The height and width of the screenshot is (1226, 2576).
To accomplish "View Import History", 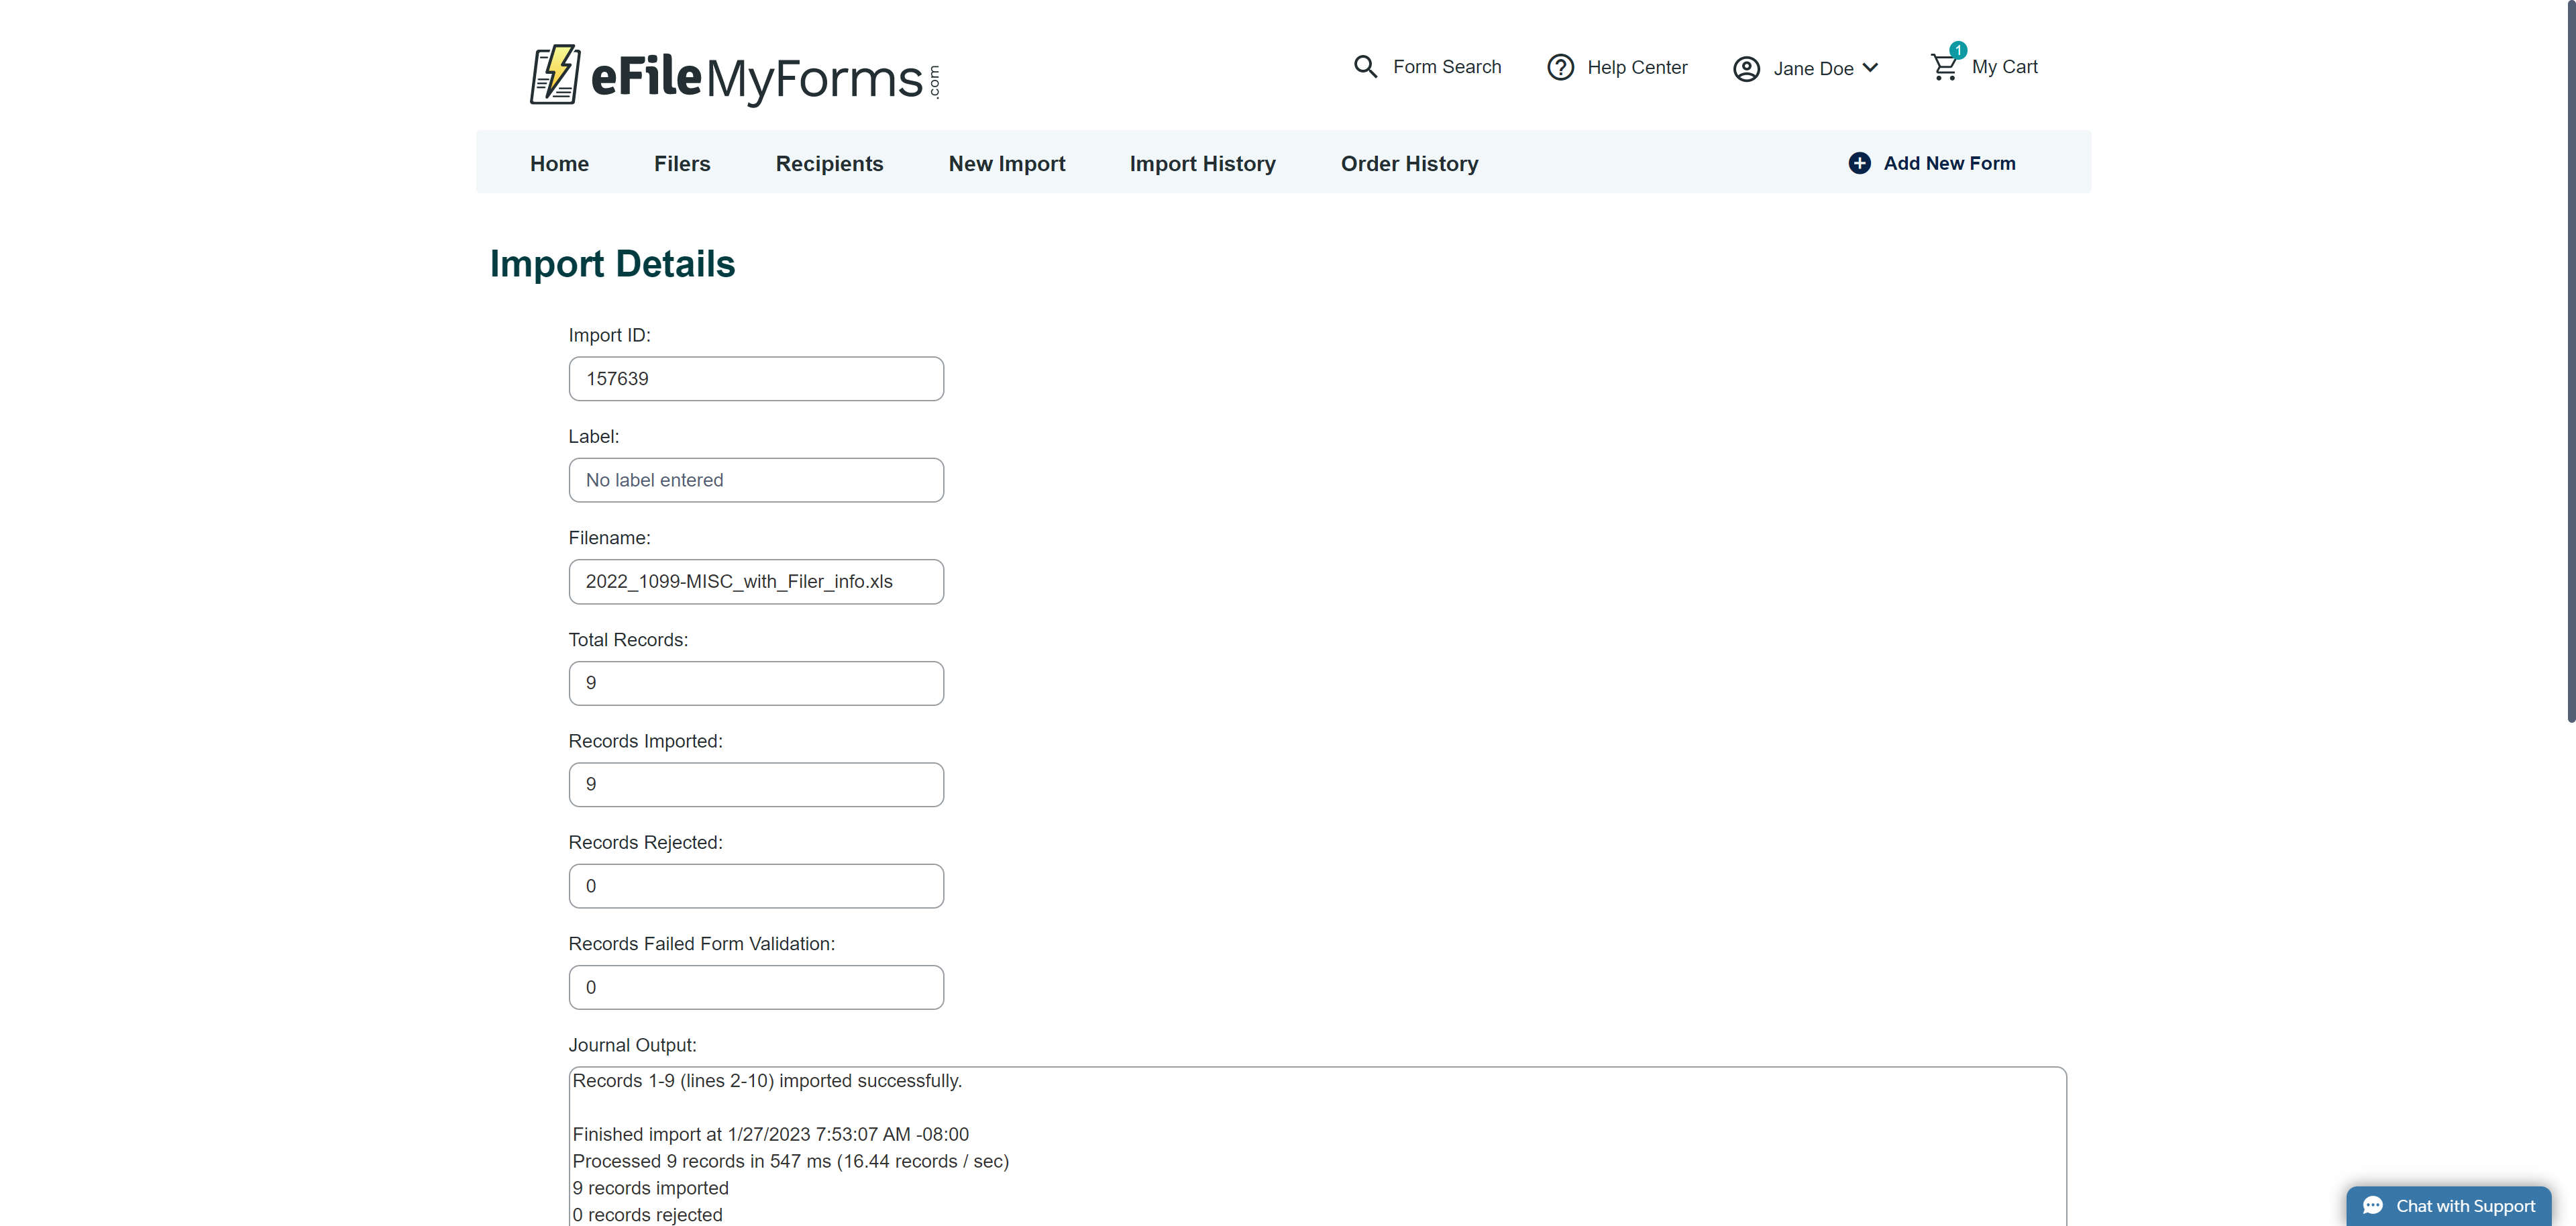I will (1202, 163).
